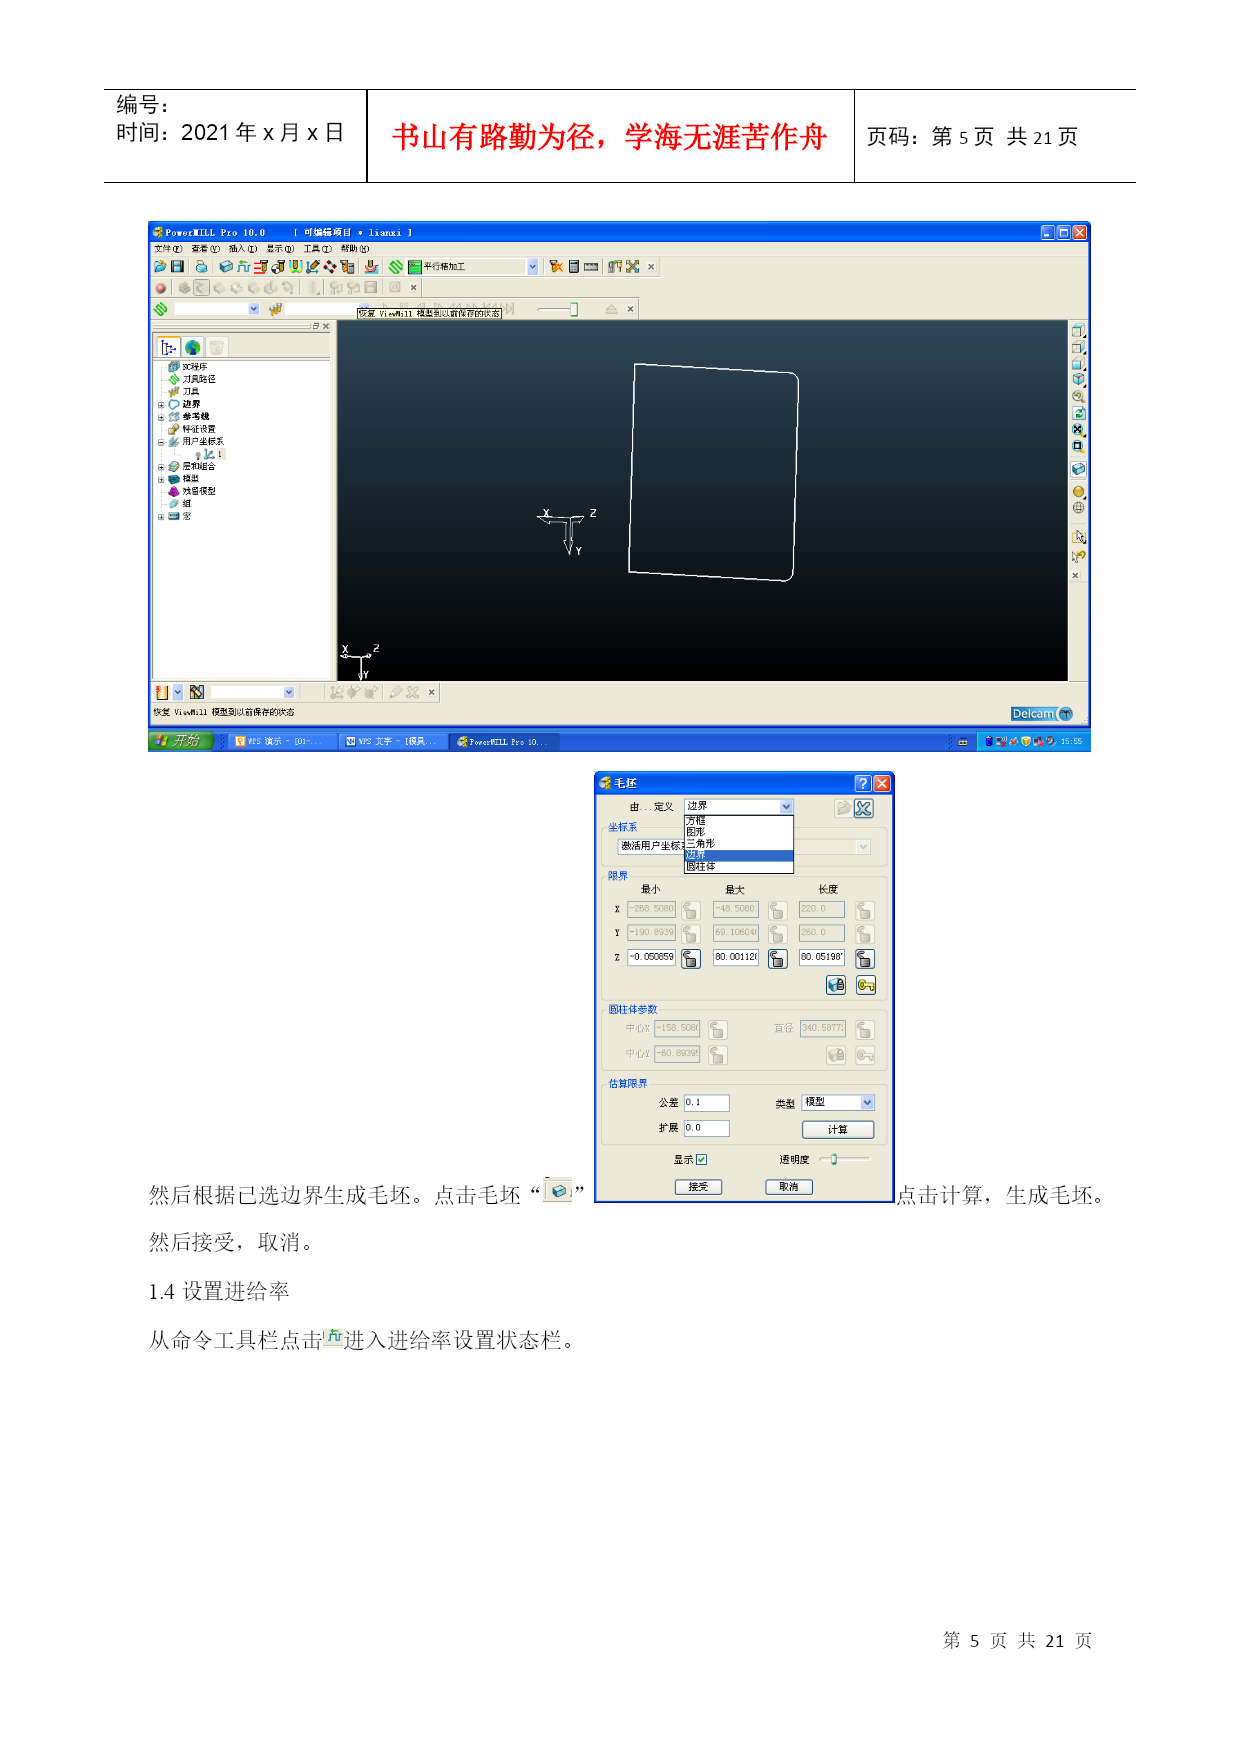Click zoom magnifier icon in right view toolbar
This screenshot has height=1754, width=1241.
click(1078, 396)
